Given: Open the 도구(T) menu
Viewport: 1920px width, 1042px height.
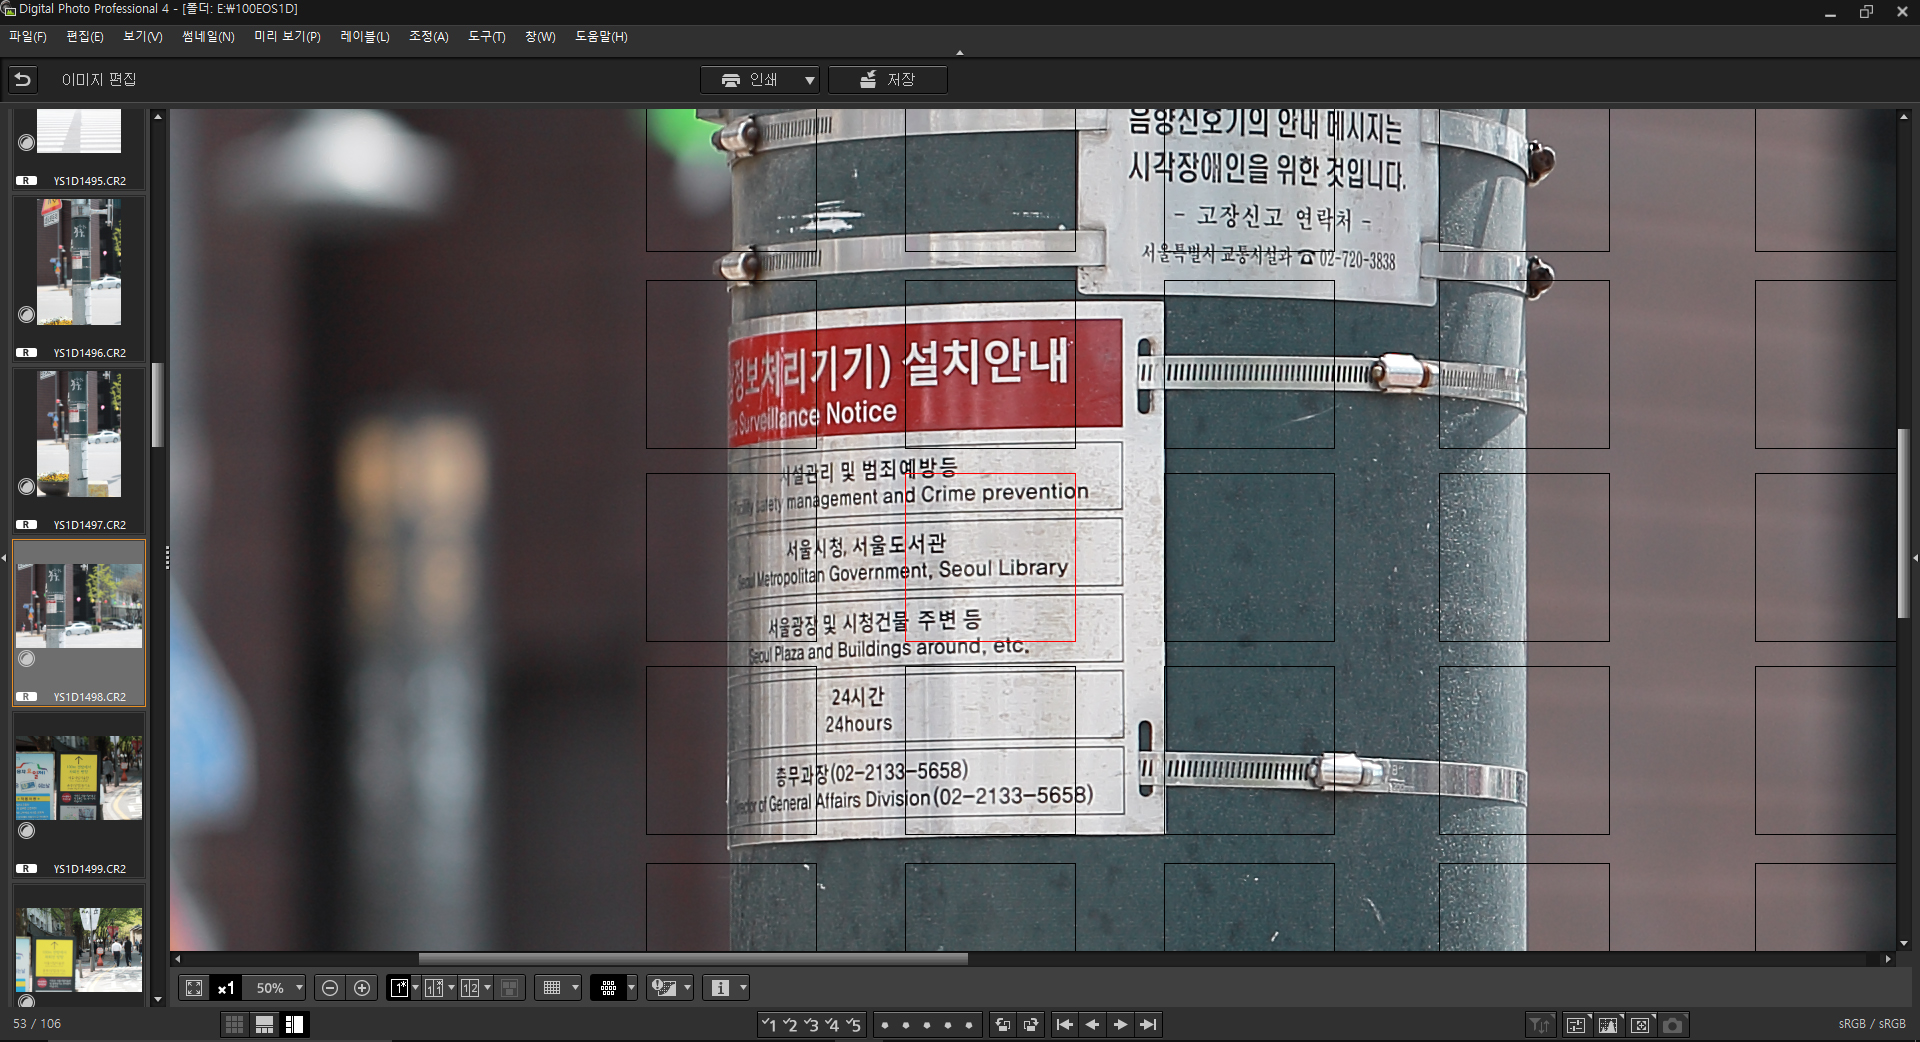Looking at the screenshot, I should pyautogui.click(x=487, y=37).
